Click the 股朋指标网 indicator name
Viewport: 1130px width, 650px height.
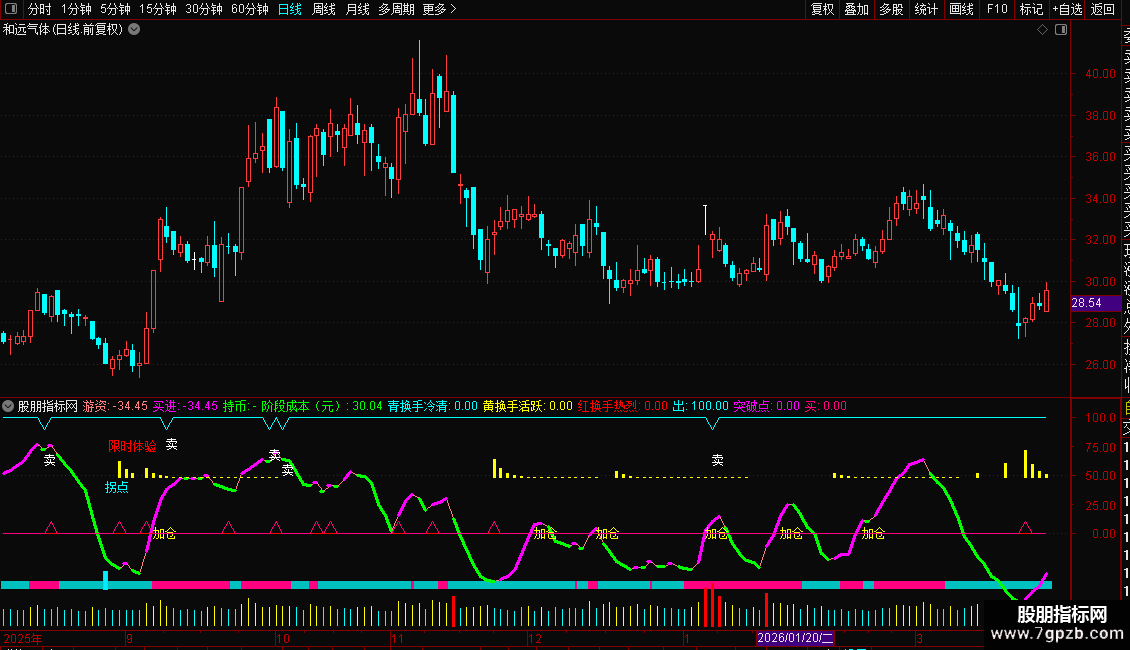tap(48, 406)
